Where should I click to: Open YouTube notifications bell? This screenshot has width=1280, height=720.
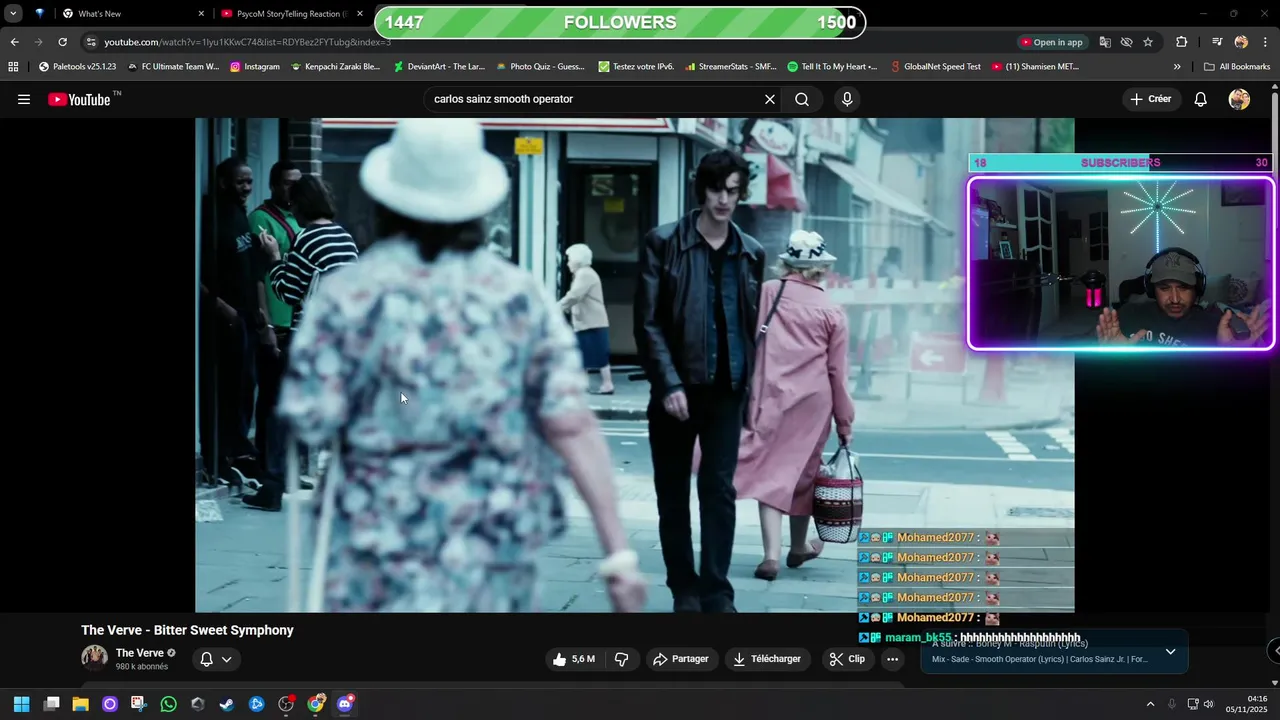point(1201,99)
